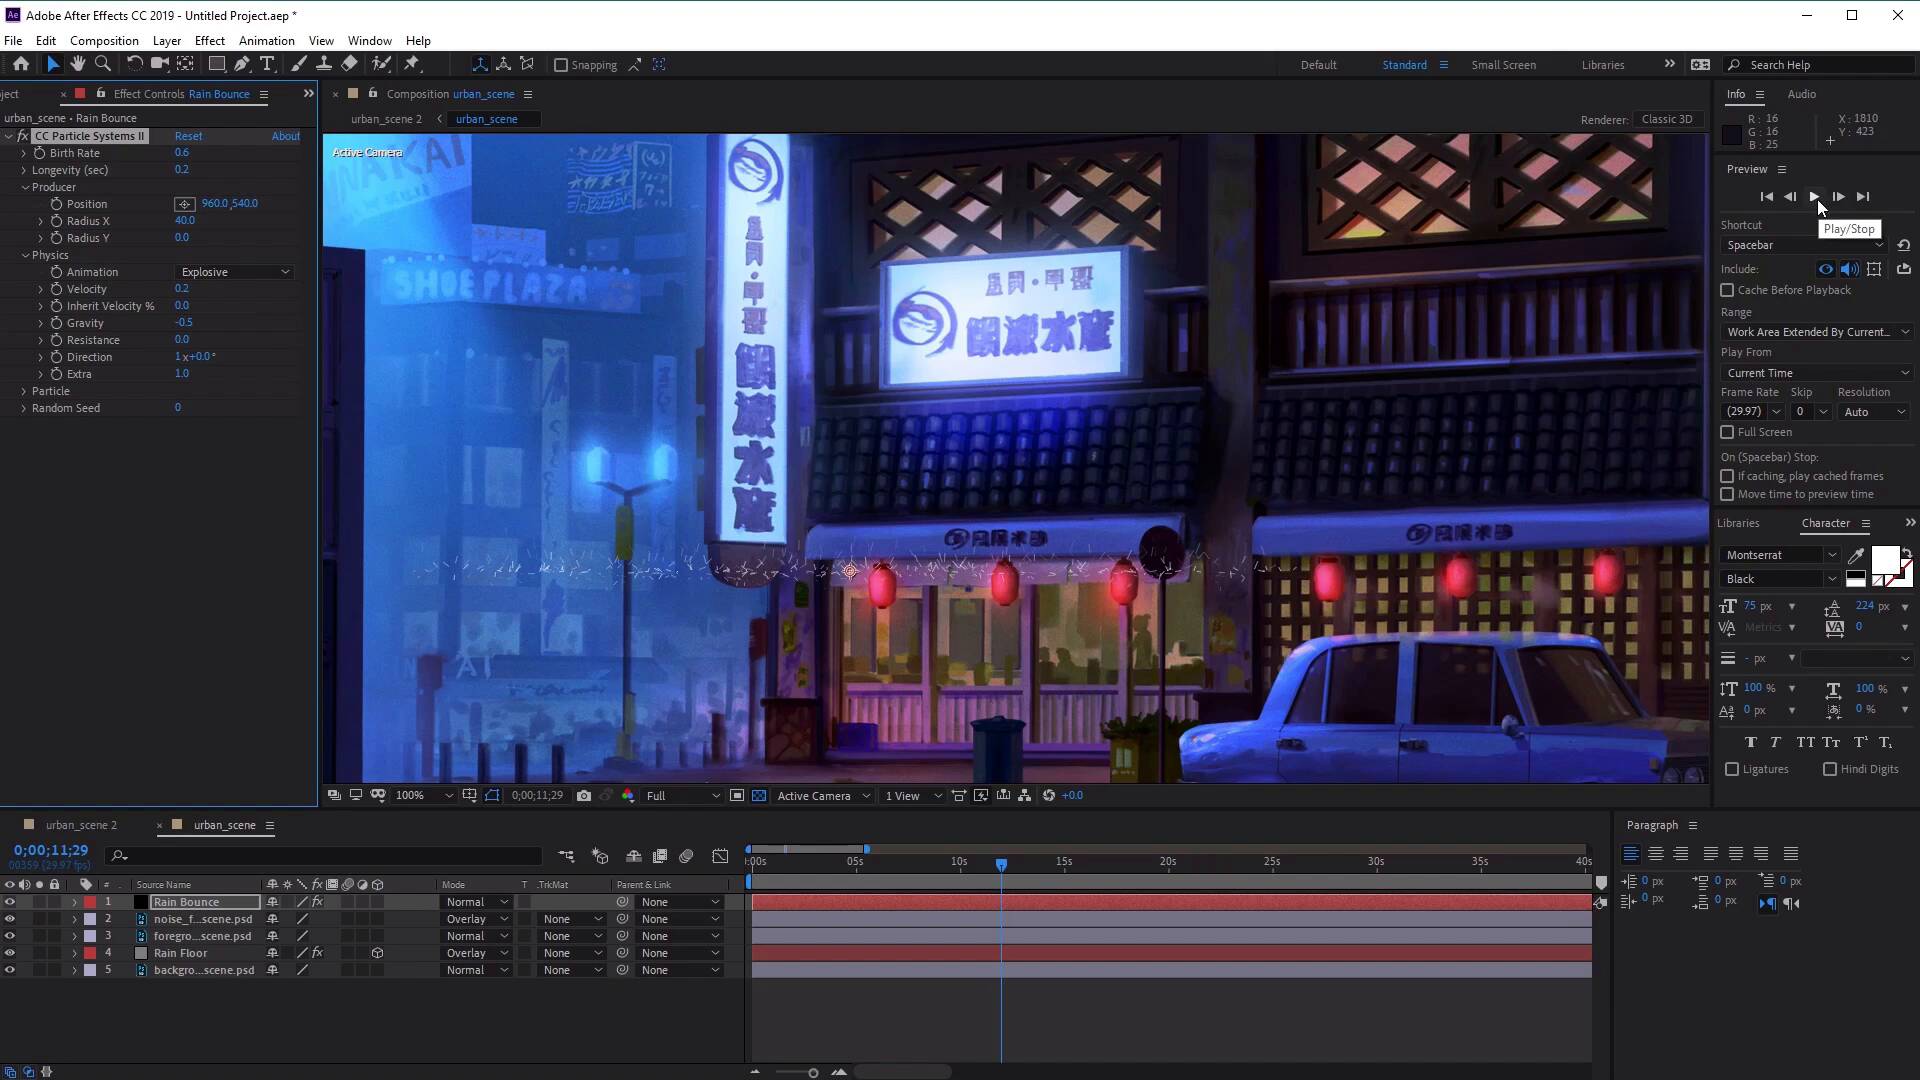Select the Zoom tool magnifier
Screen dimensions: 1920x1080
point(102,64)
